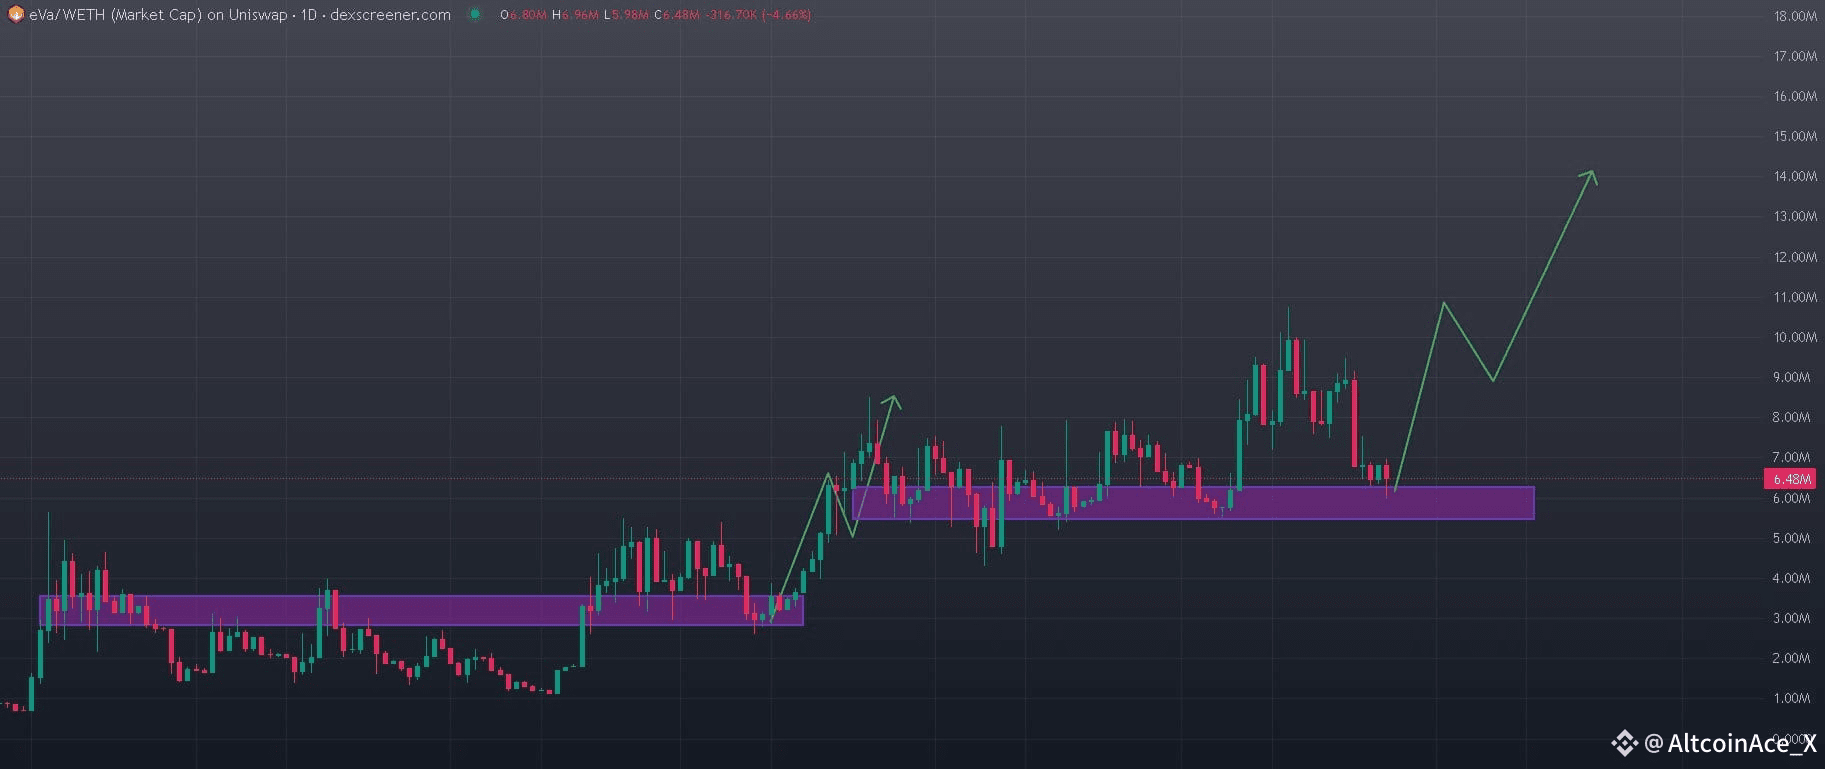Click the low value L5.98M

[626, 15]
